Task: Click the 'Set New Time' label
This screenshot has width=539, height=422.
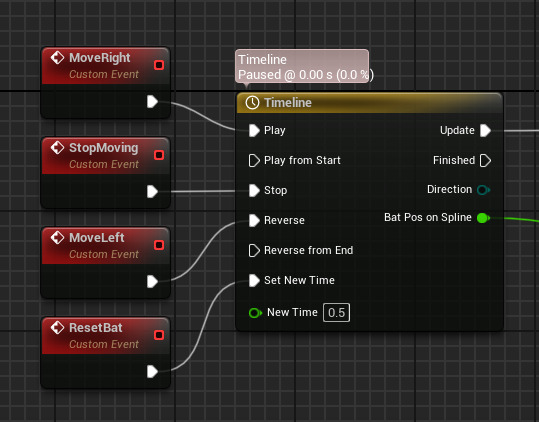Action: [x=299, y=280]
